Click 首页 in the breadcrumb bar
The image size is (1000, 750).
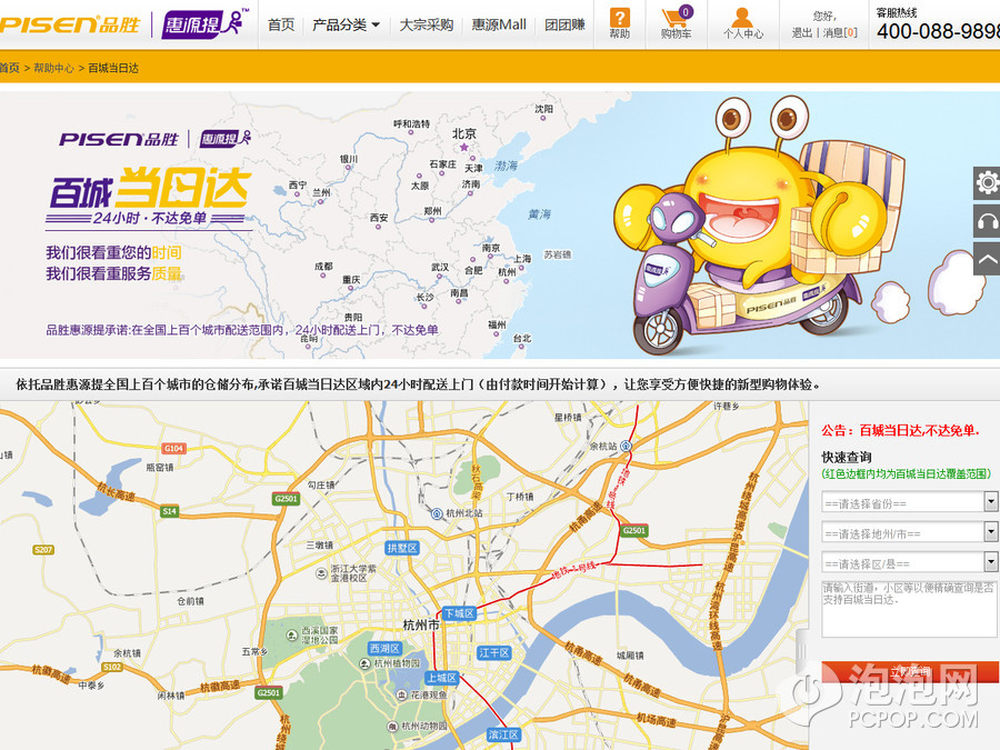coord(10,68)
